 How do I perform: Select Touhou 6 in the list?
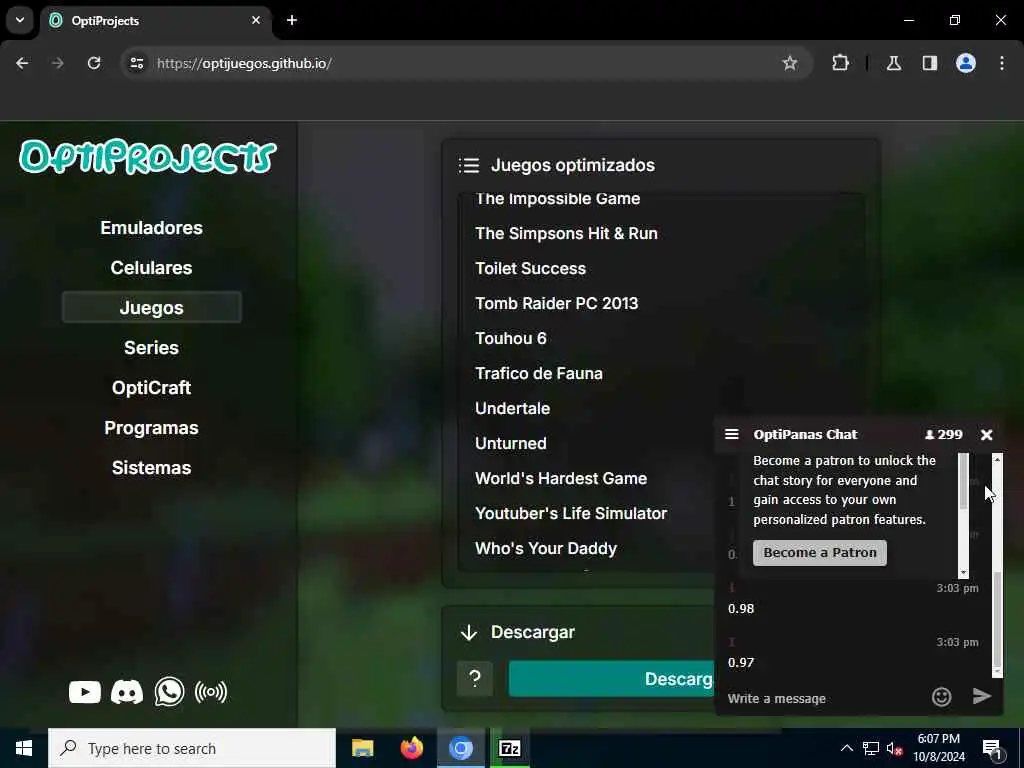click(x=511, y=338)
